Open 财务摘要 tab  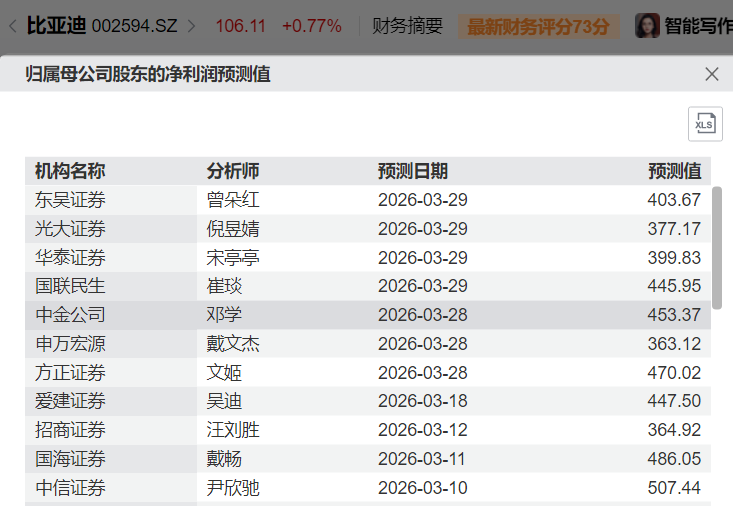tap(407, 26)
